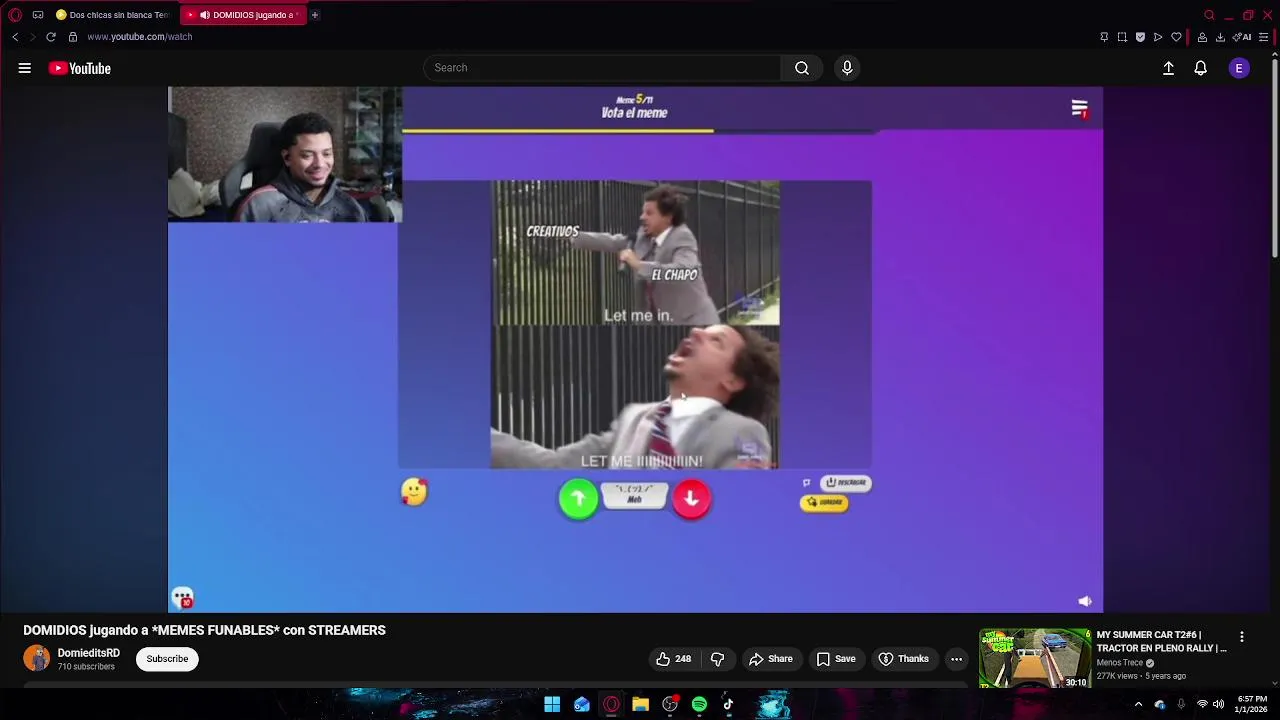
Task: Click the queue list icon in the video
Action: click(x=1079, y=108)
